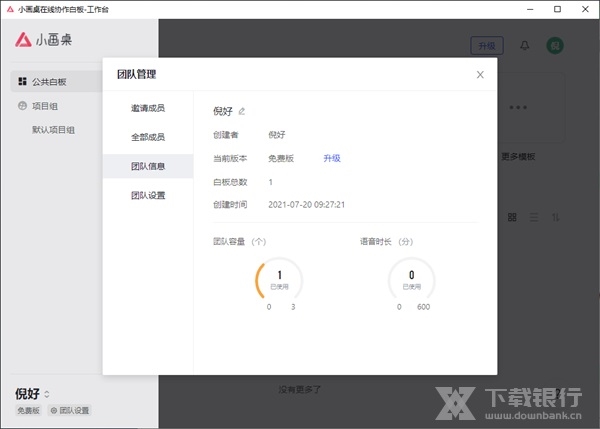Open notifications bell icon

pos(525,46)
